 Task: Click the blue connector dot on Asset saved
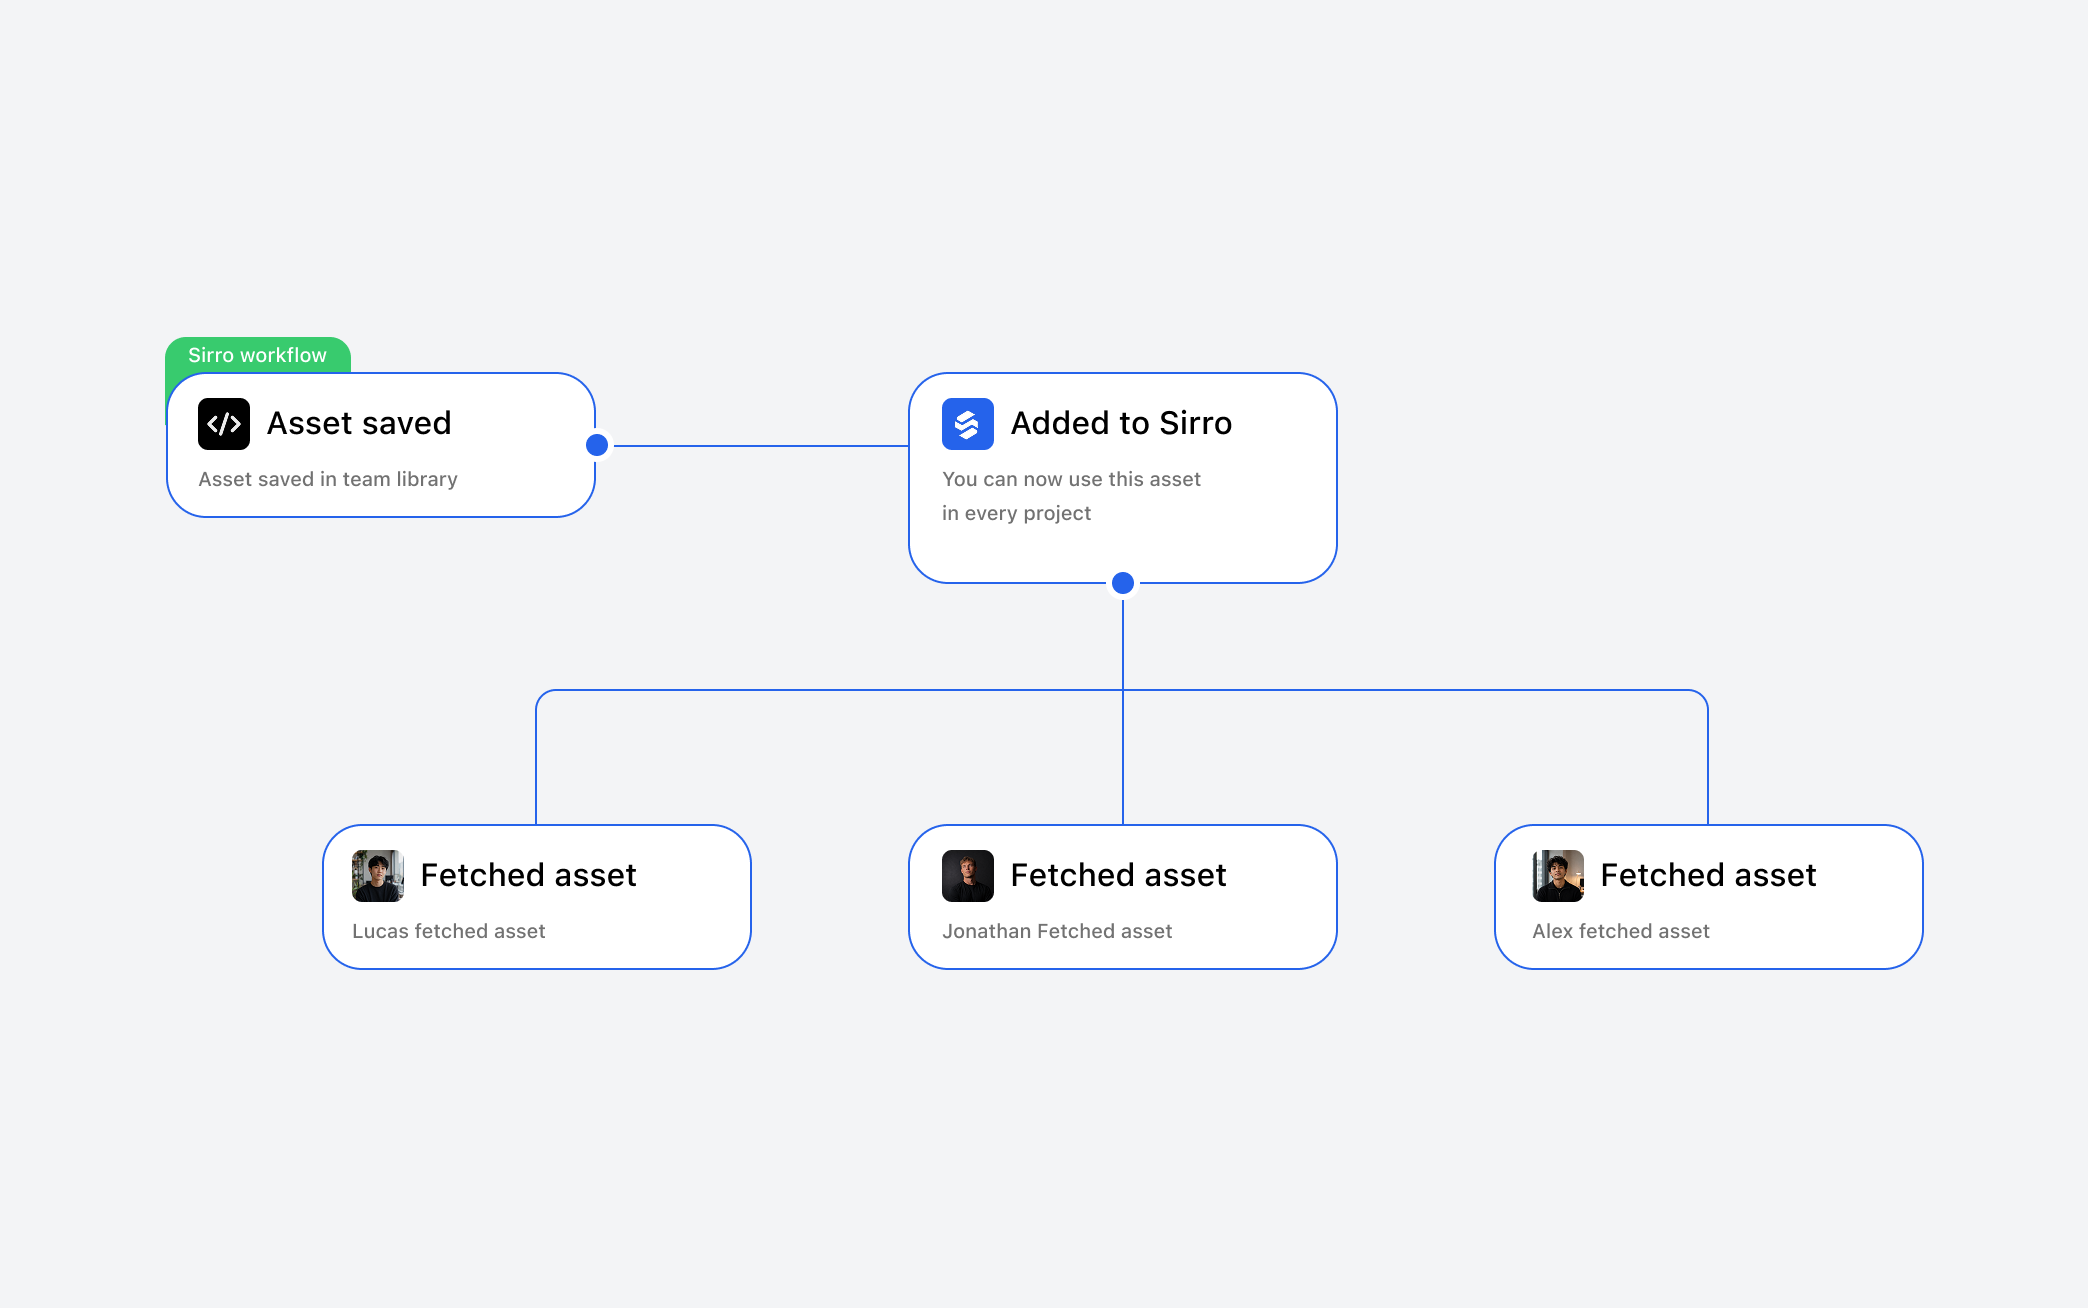(597, 445)
